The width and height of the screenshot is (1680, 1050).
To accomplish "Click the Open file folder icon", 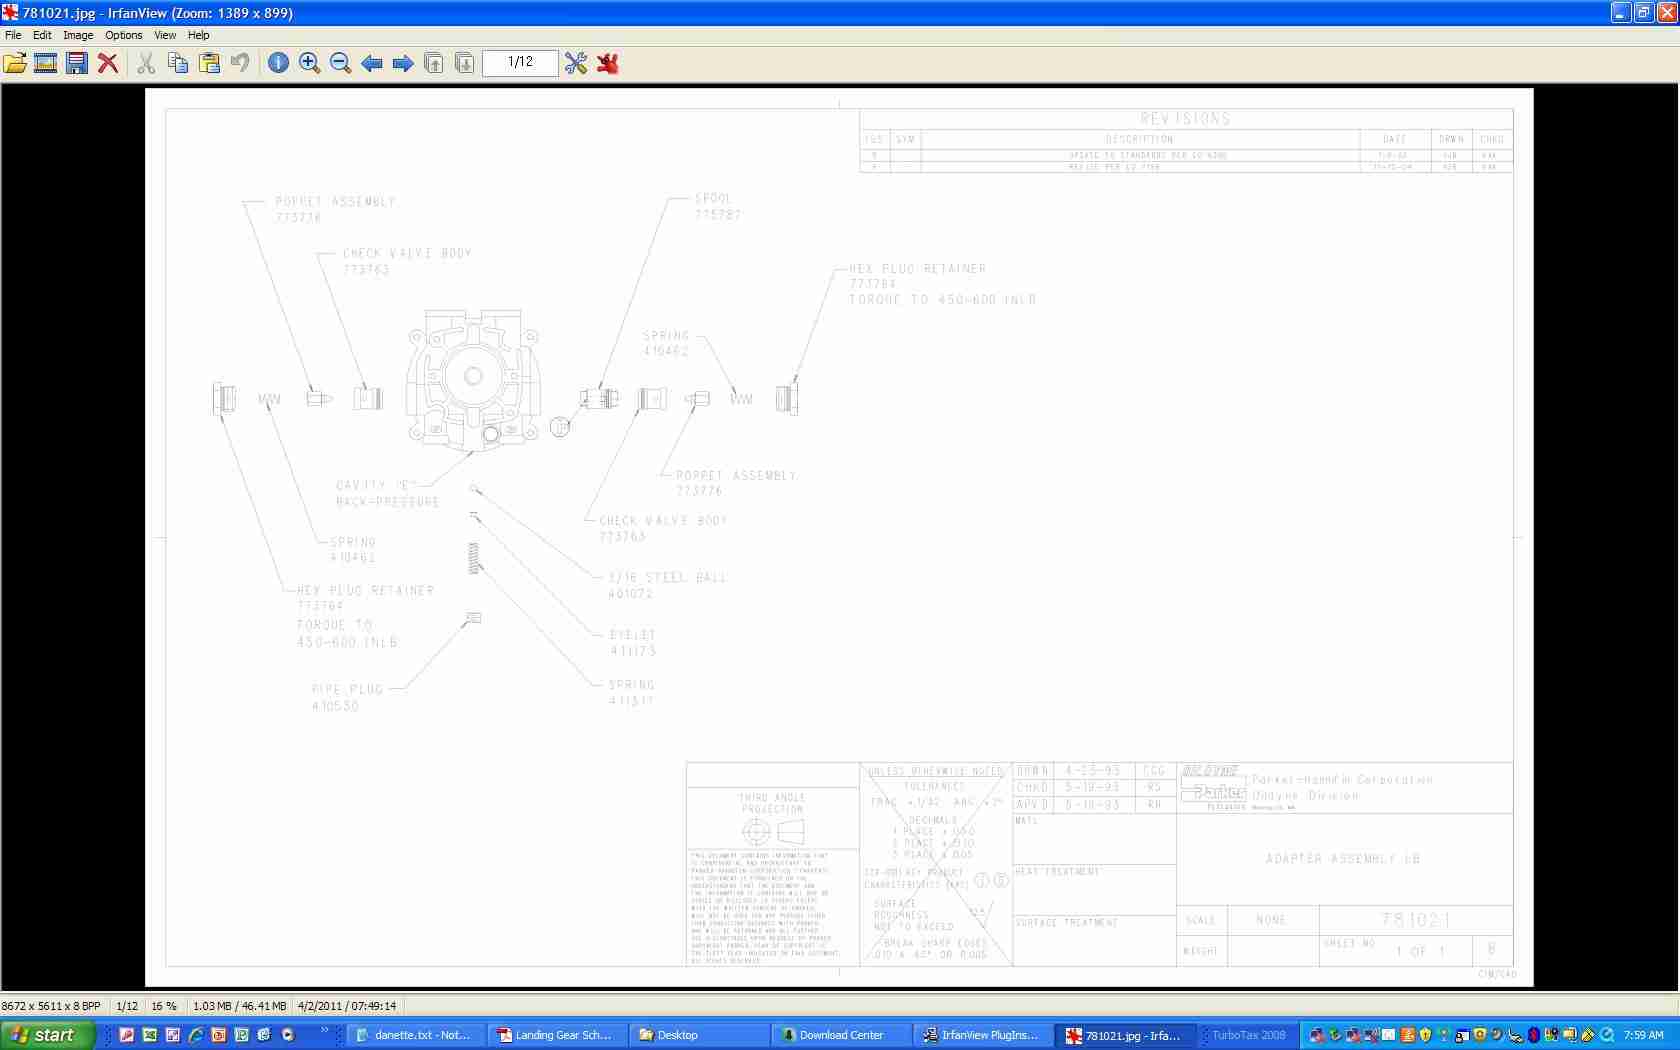I will (x=15, y=63).
